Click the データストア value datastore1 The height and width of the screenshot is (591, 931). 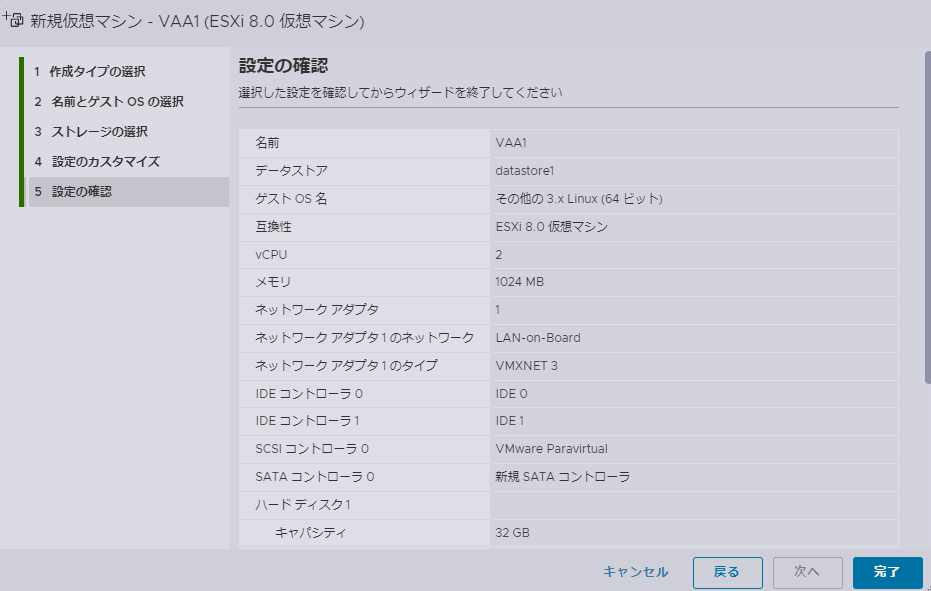tap(524, 171)
